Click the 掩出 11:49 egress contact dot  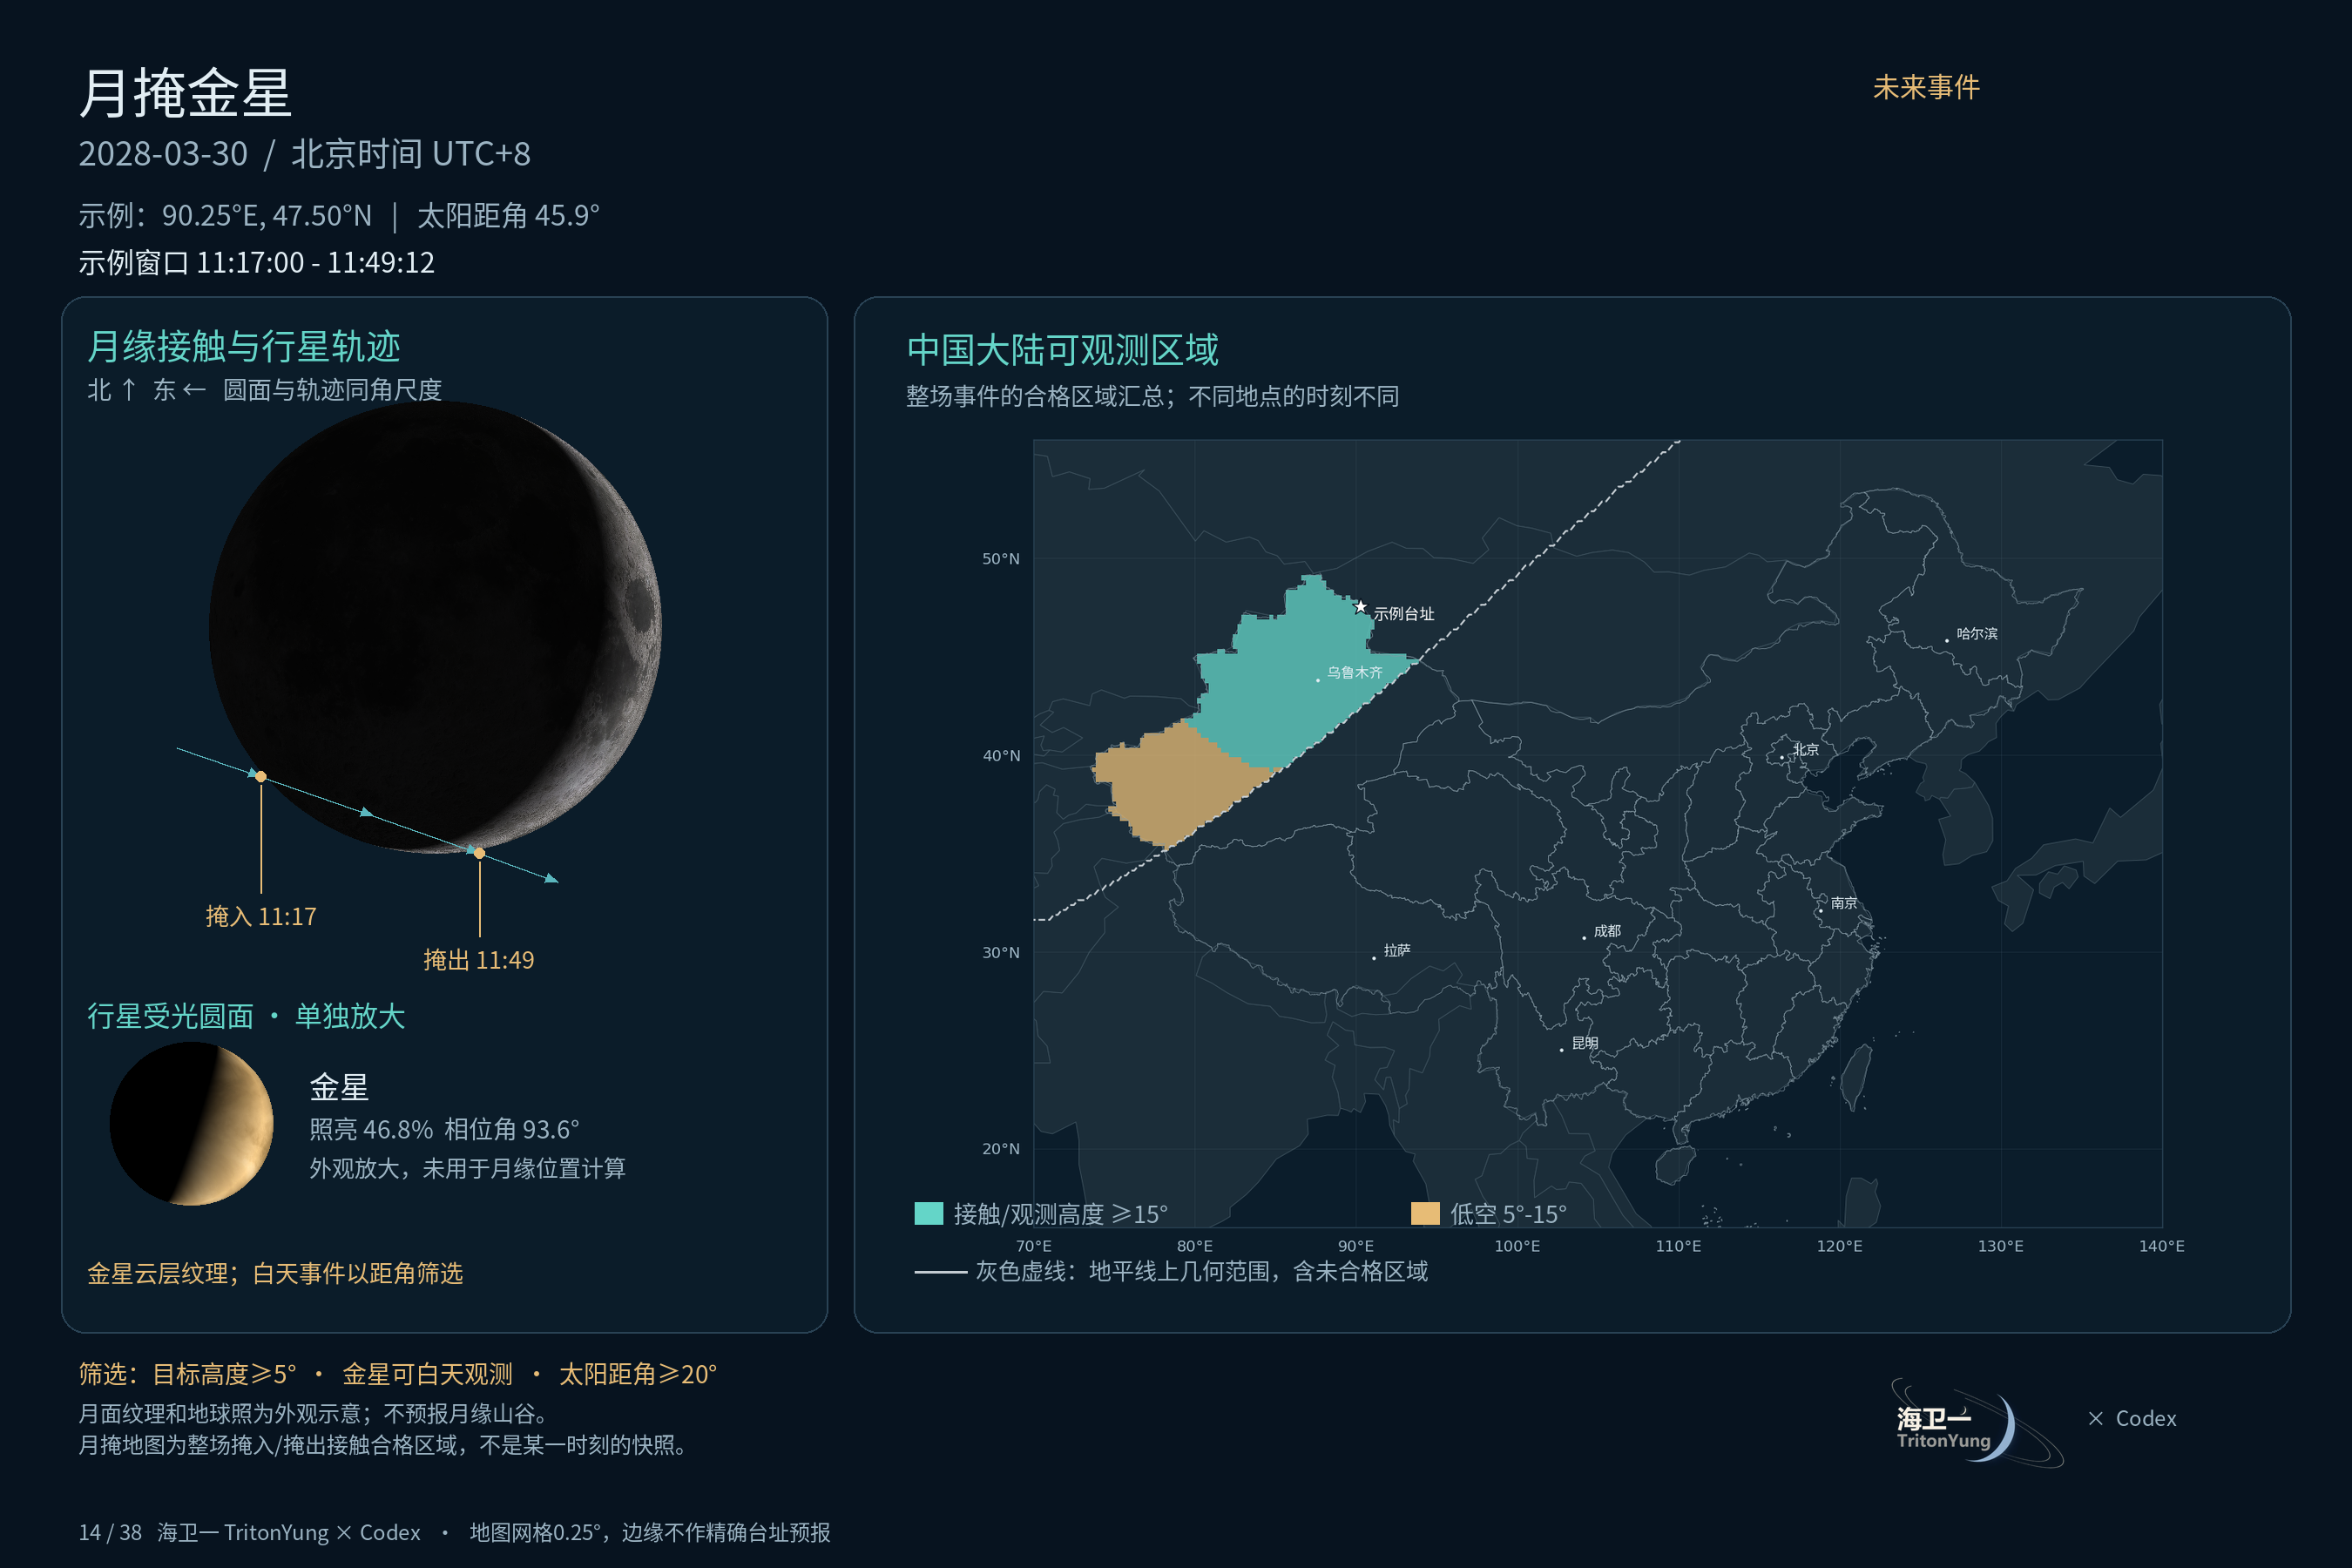pyautogui.click(x=480, y=853)
